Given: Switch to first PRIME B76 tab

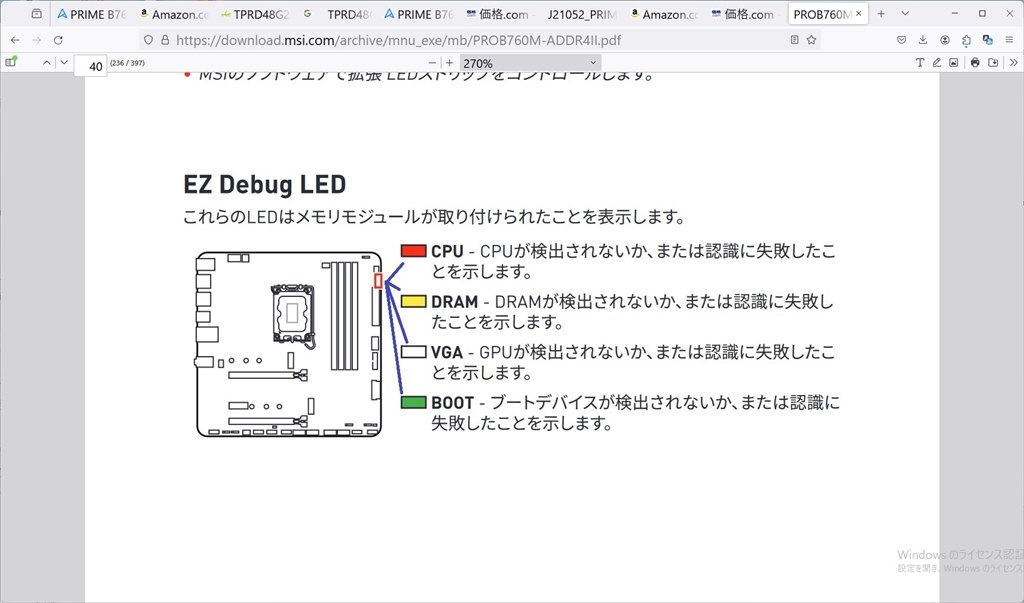Looking at the screenshot, I should [x=91, y=14].
